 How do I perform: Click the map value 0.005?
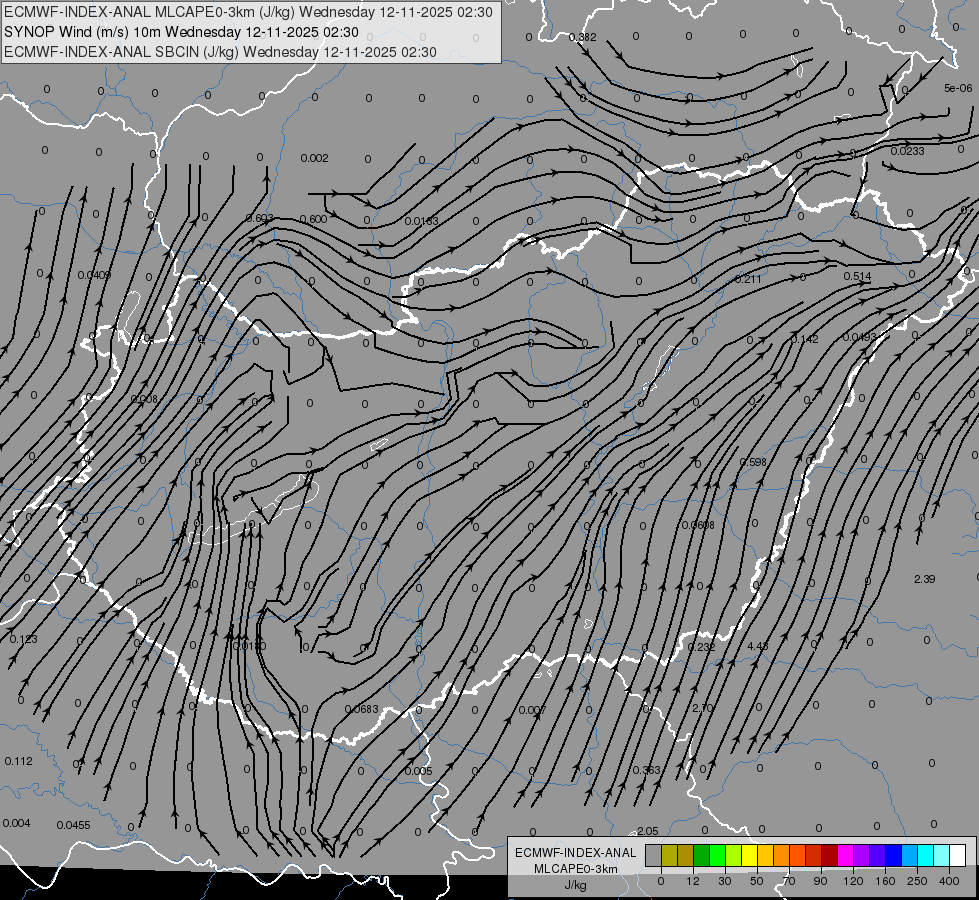pos(418,771)
